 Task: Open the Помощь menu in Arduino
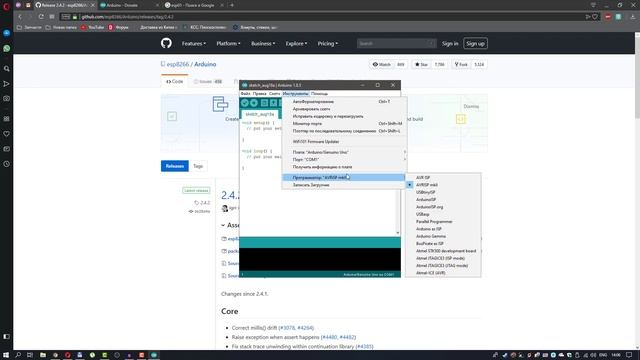click(320, 94)
